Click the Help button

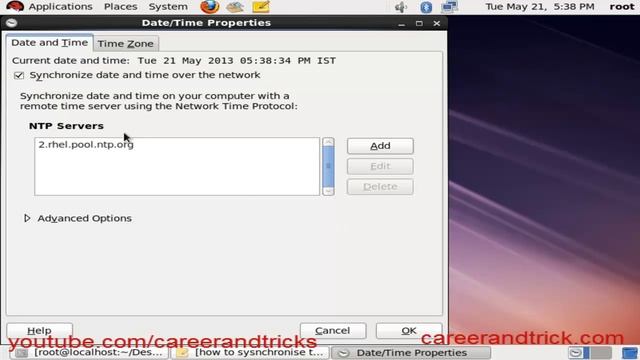tap(40, 330)
